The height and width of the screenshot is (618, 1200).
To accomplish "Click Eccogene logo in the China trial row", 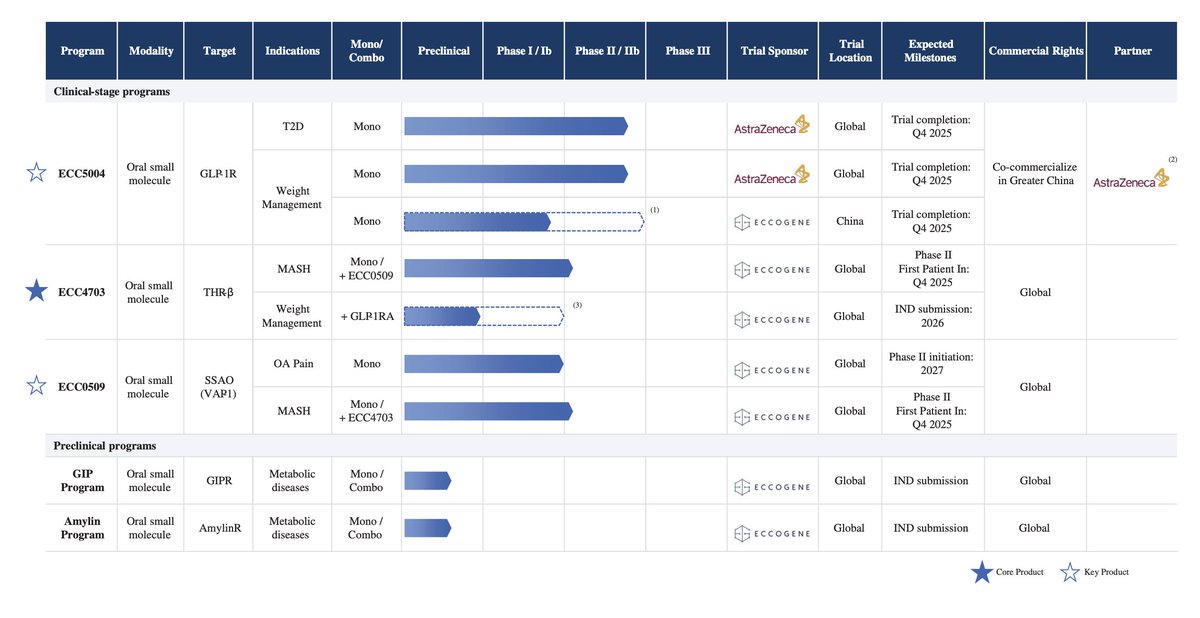I will click(772, 222).
